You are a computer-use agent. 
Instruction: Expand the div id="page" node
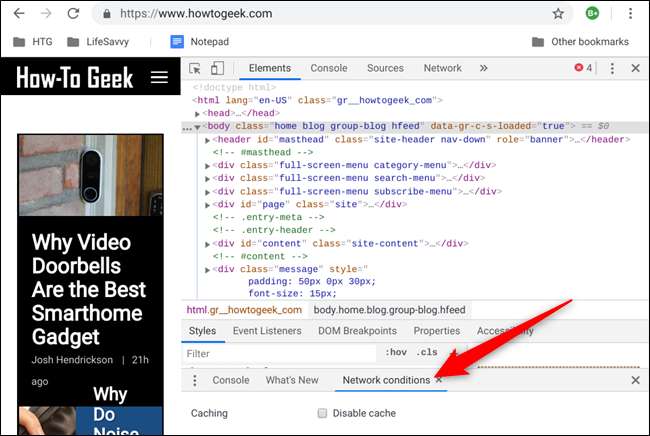pyautogui.click(x=208, y=204)
